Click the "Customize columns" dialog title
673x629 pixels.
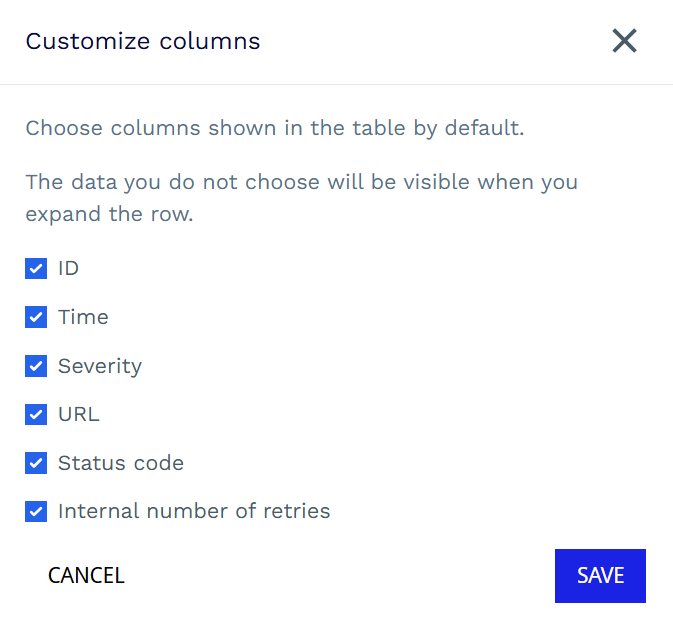pos(143,41)
